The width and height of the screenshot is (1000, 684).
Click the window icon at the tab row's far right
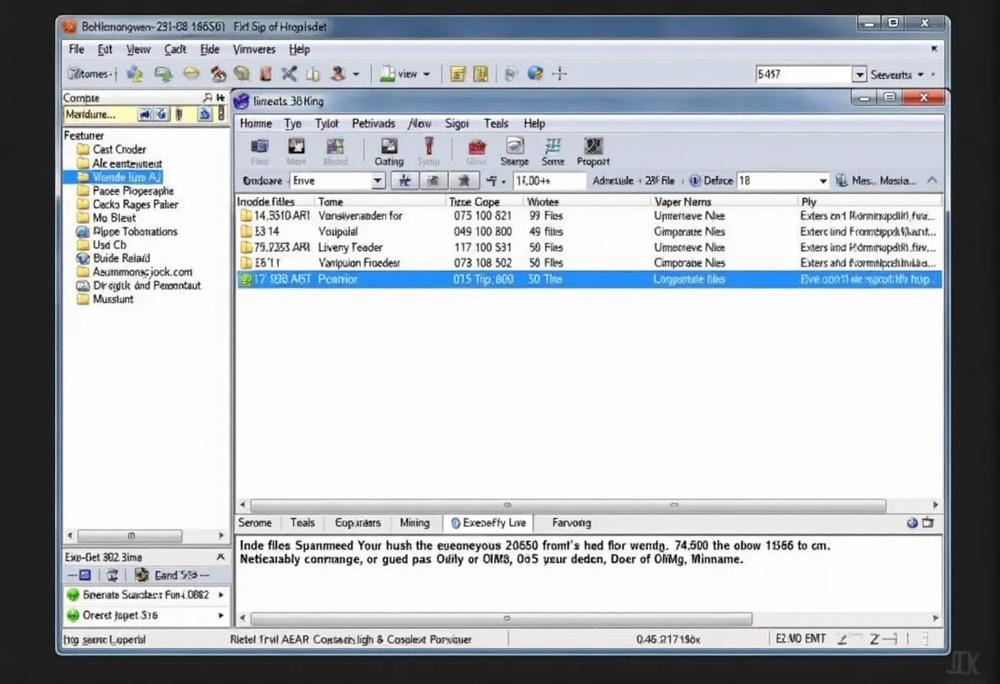(928, 523)
